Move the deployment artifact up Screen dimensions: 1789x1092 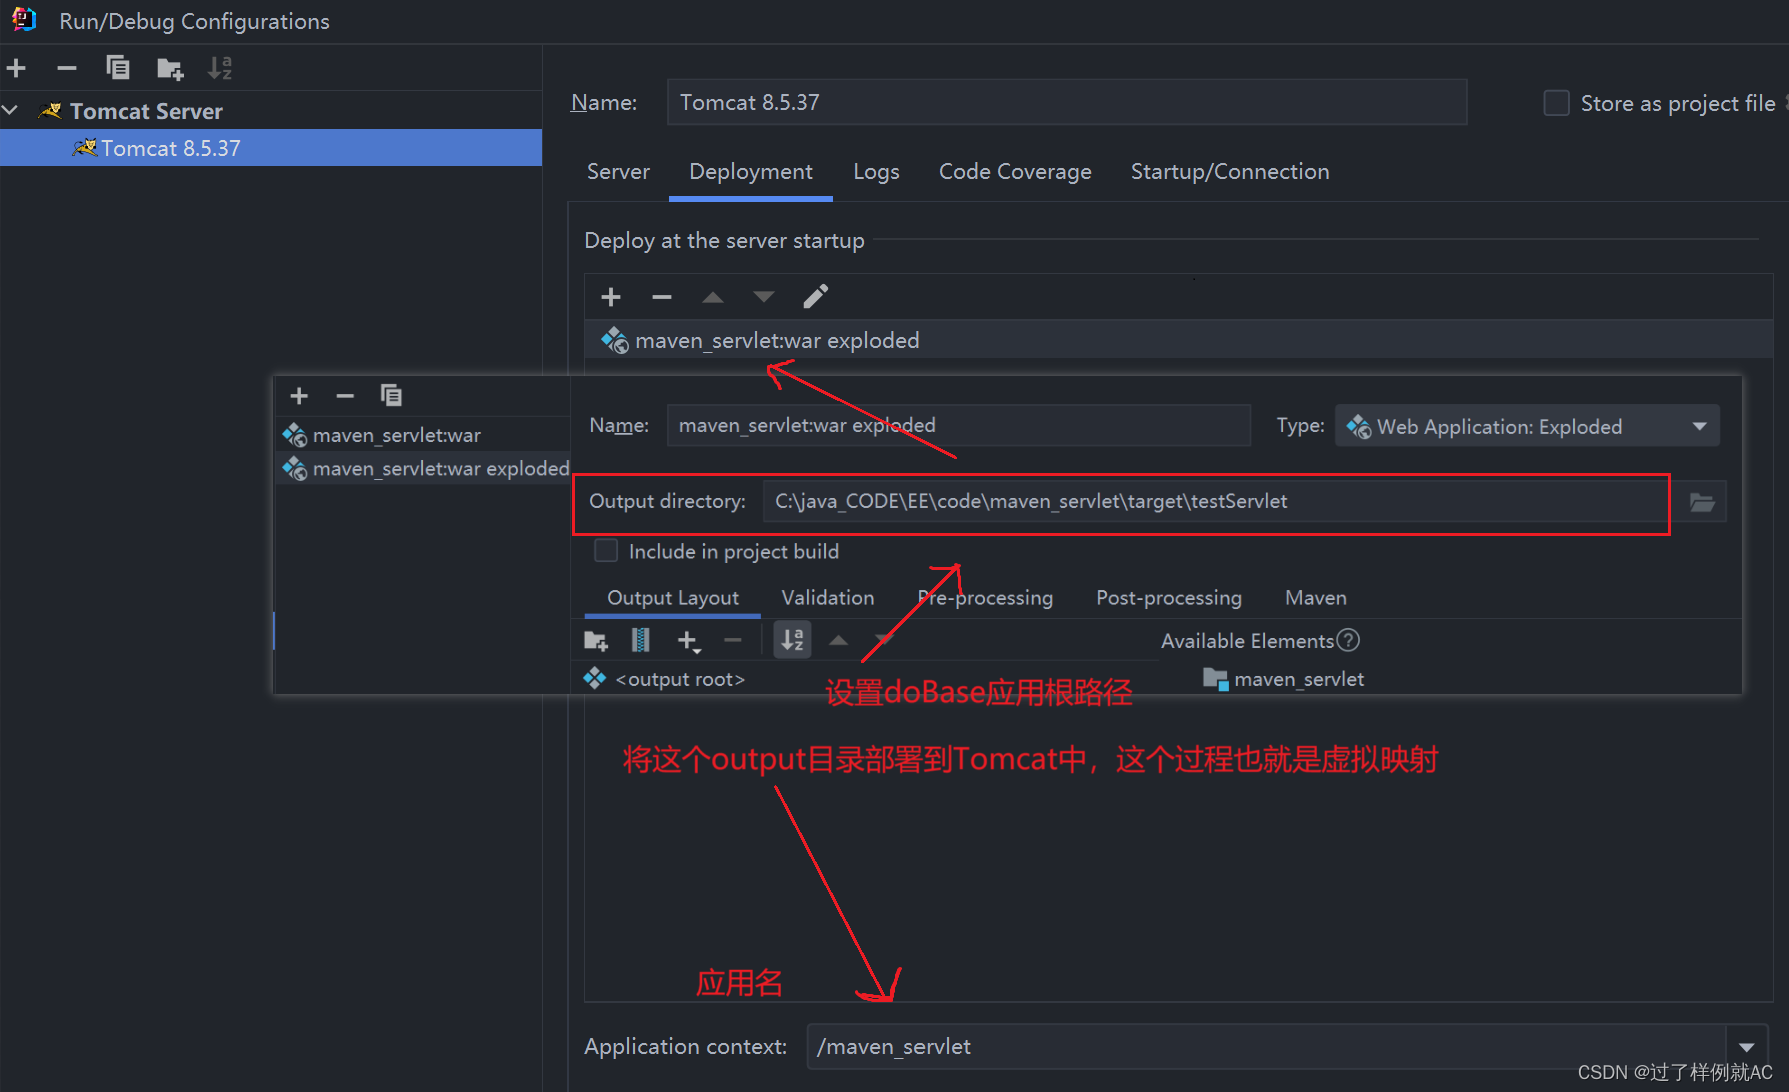point(712,296)
